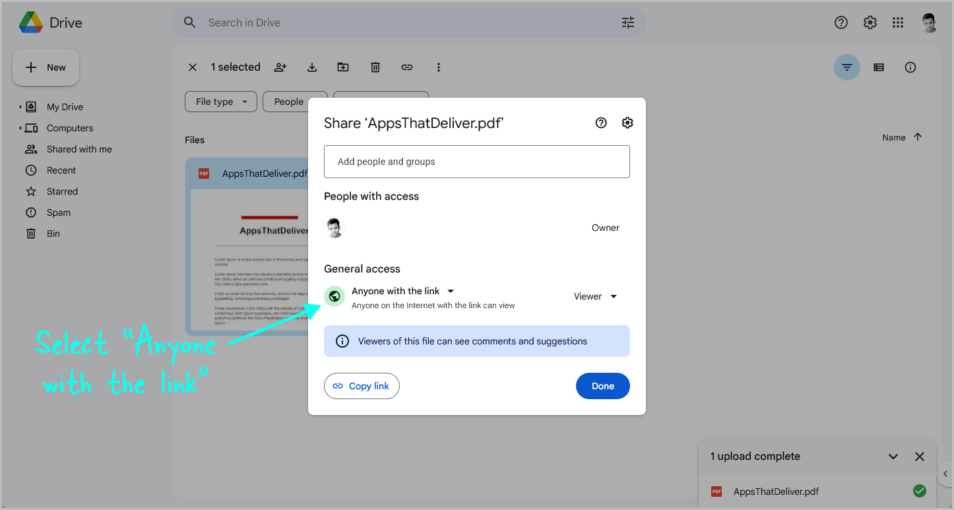
Task: Go to My Drive
Action: click(x=64, y=107)
